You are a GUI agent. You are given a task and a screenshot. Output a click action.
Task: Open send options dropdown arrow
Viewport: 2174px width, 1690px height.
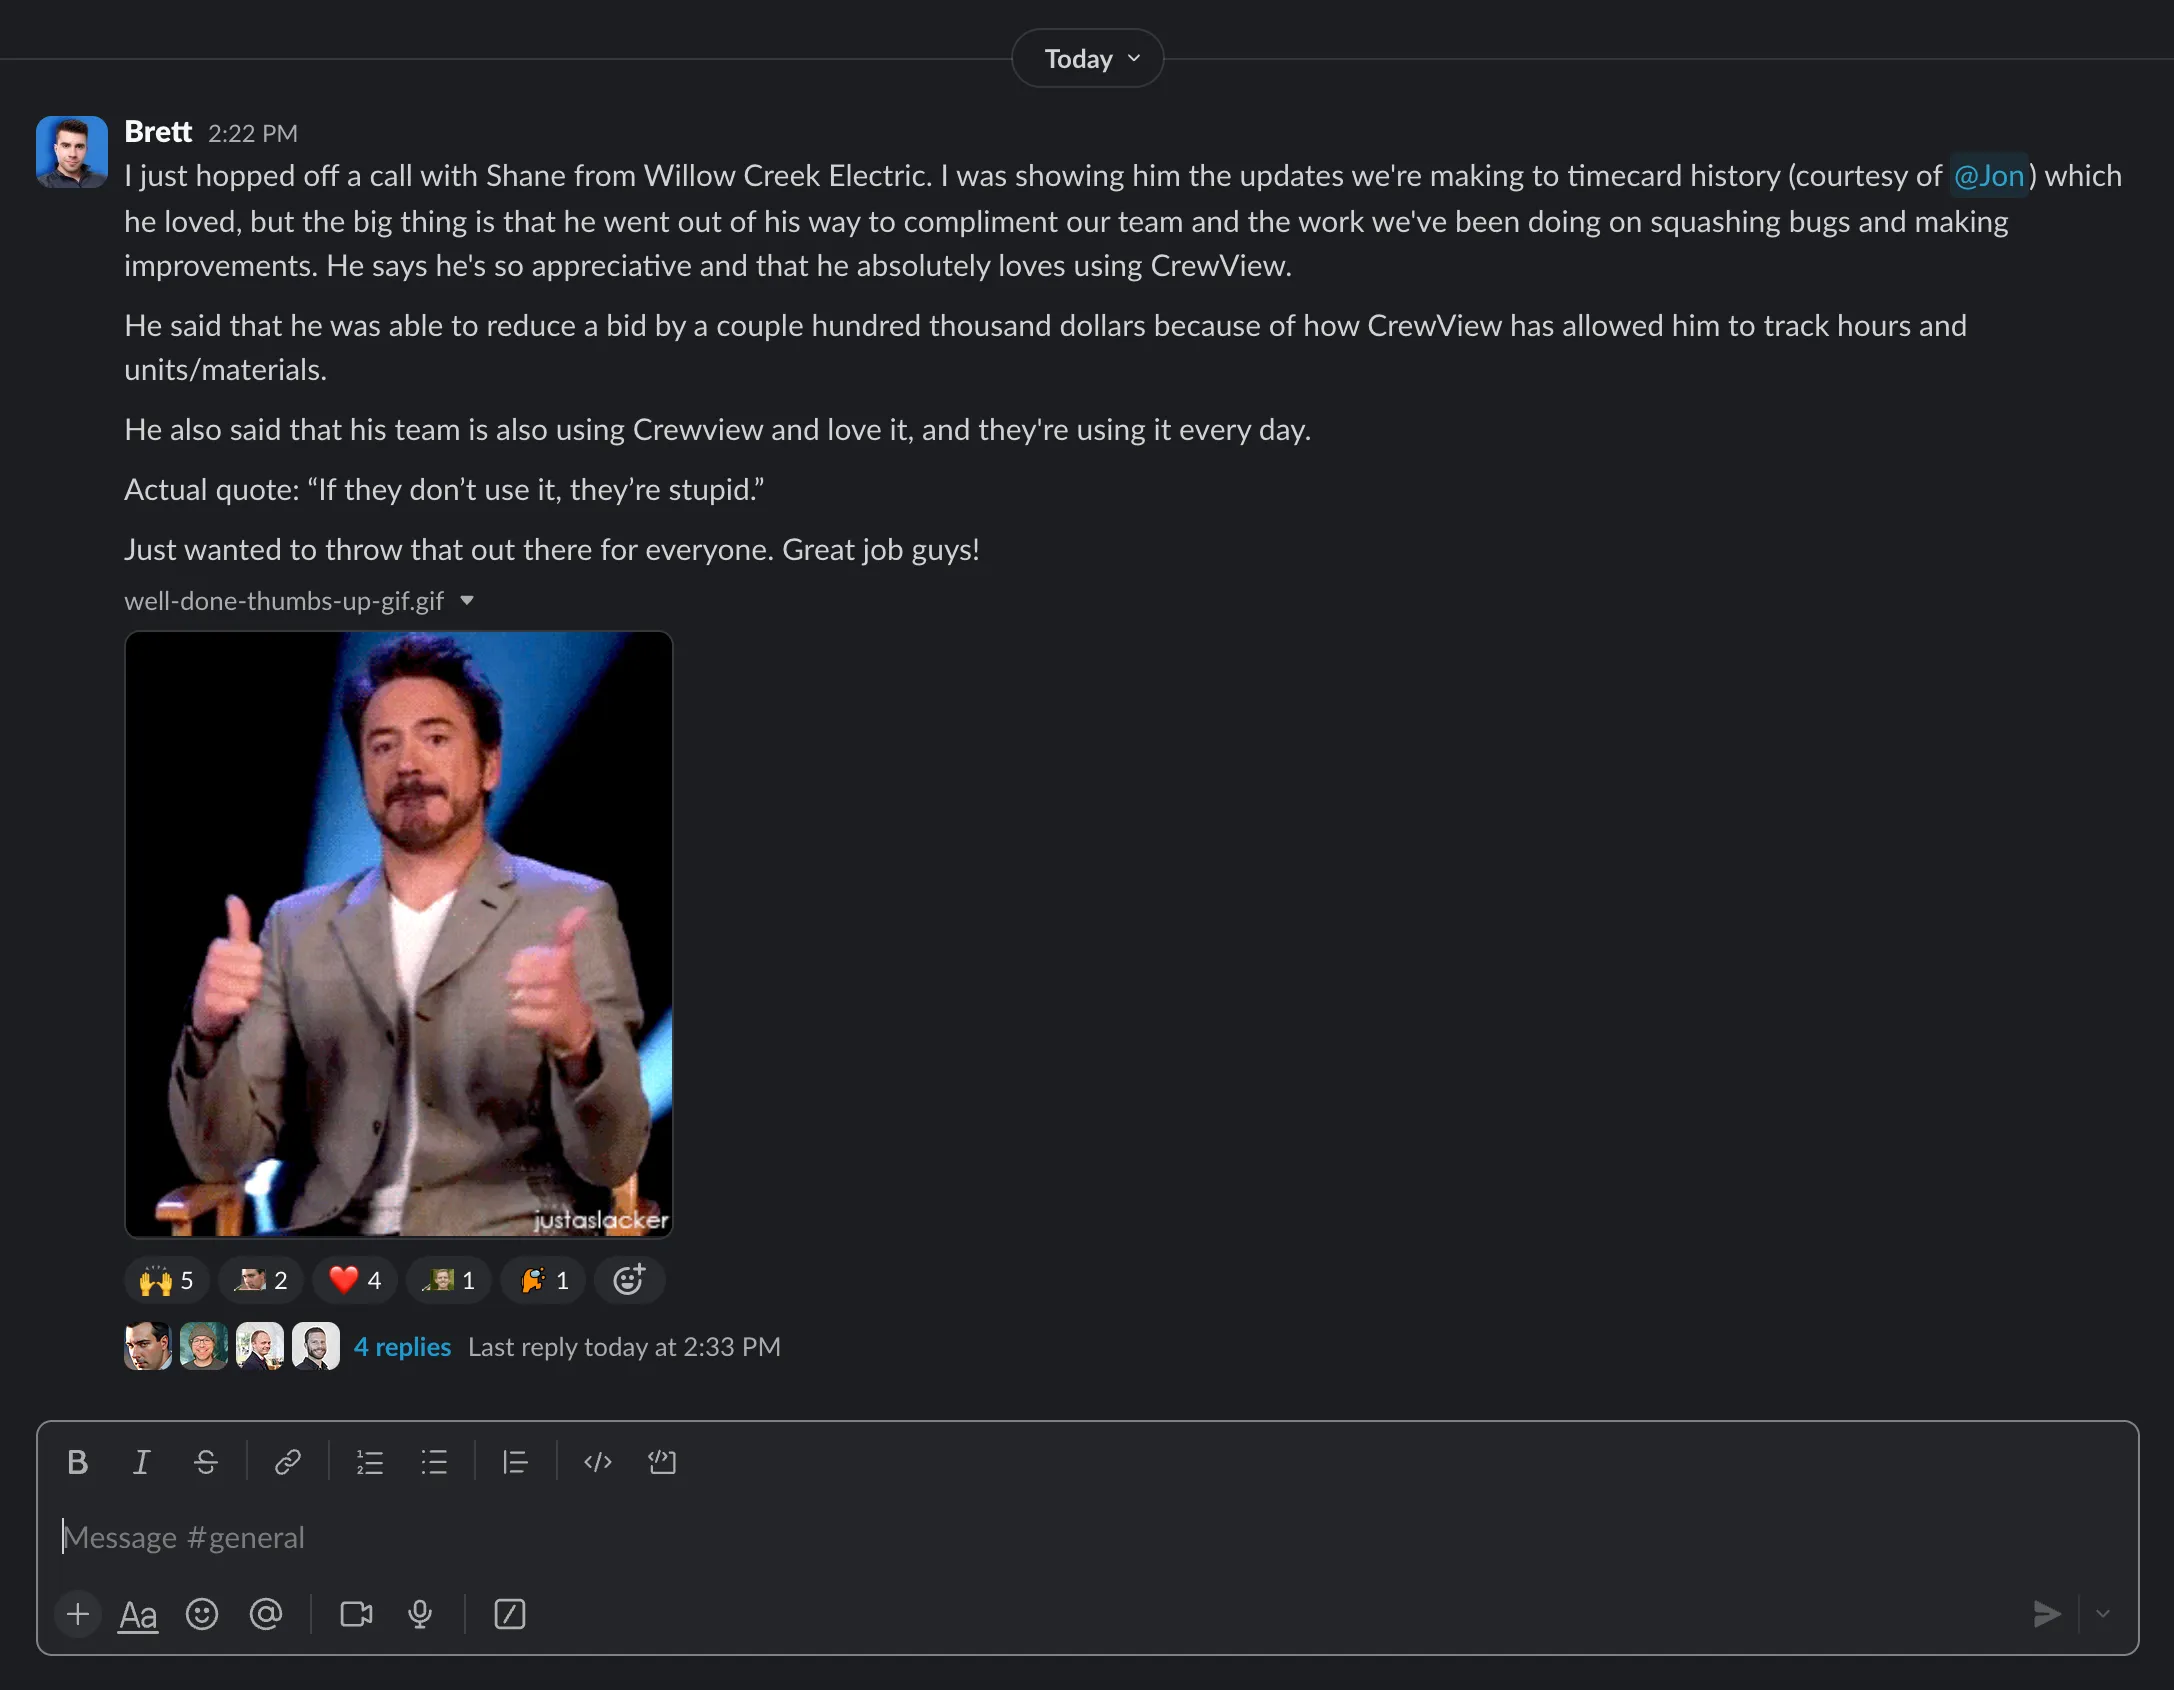tap(2103, 1614)
